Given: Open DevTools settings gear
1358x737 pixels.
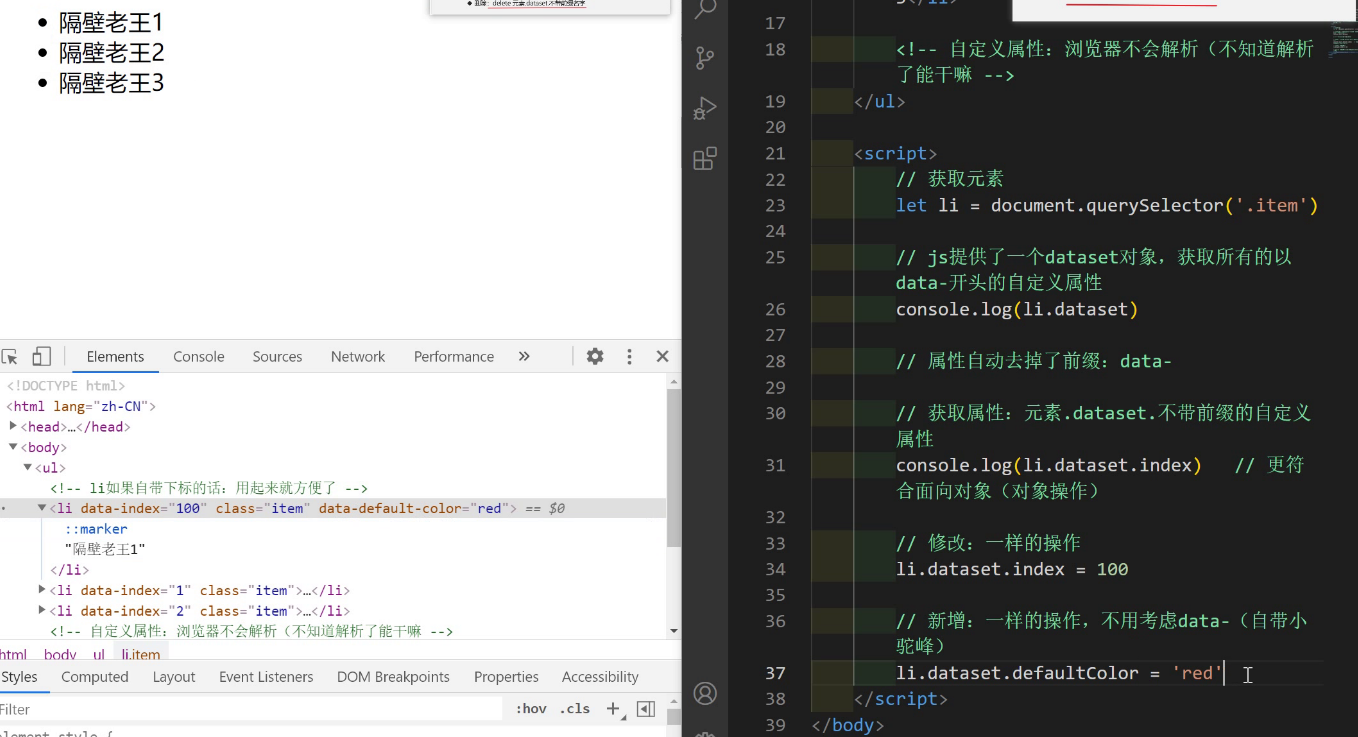Looking at the screenshot, I should [595, 356].
